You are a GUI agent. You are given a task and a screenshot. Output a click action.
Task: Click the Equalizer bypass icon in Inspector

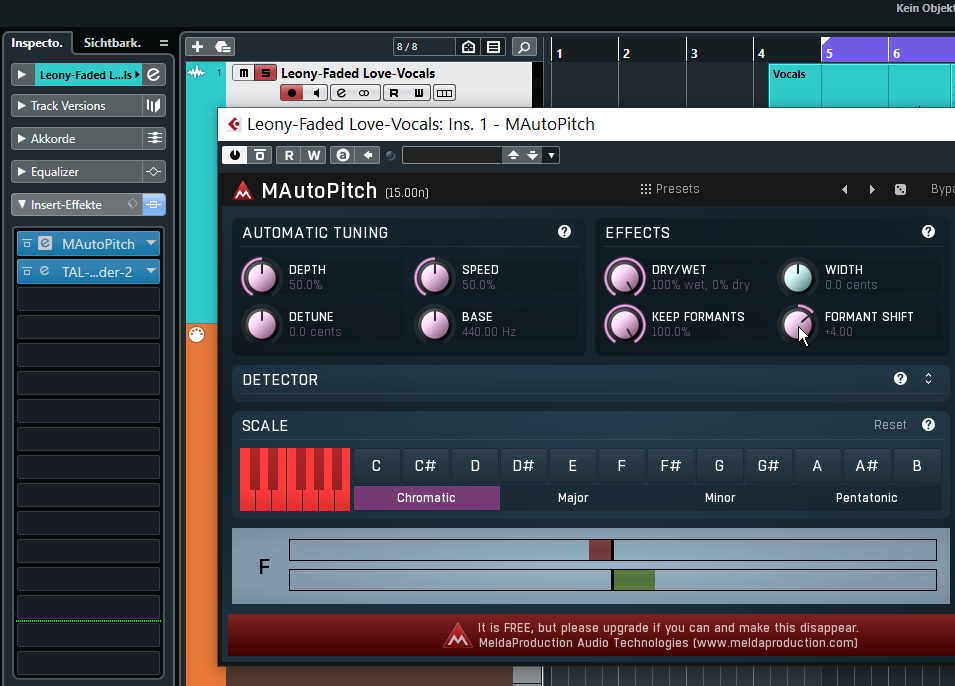154,172
